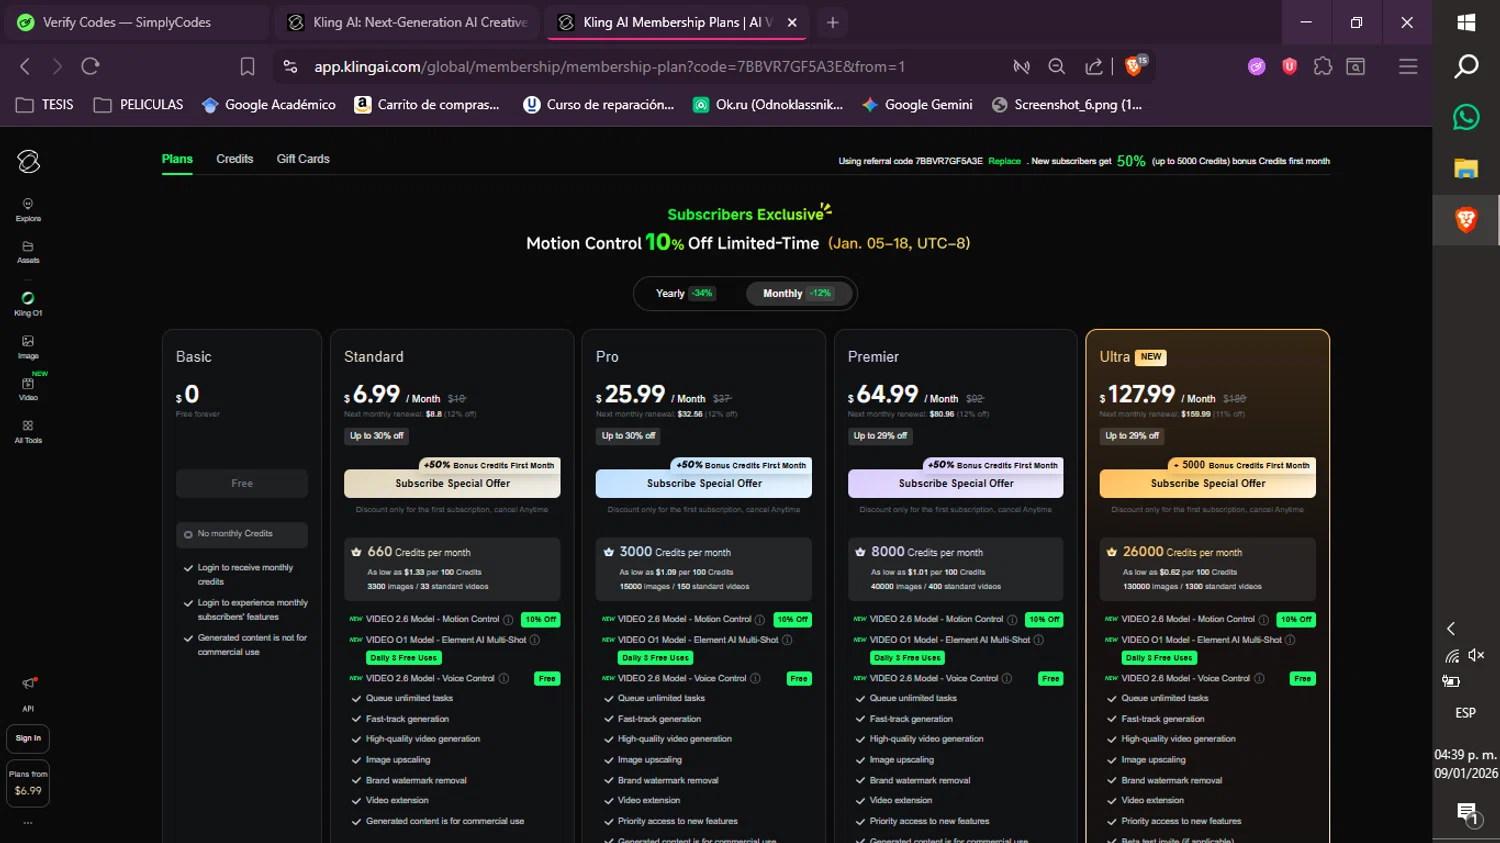The height and width of the screenshot is (843, 1500).
Task: Bookmark this page icon
Action: click(x=247, y=66)
